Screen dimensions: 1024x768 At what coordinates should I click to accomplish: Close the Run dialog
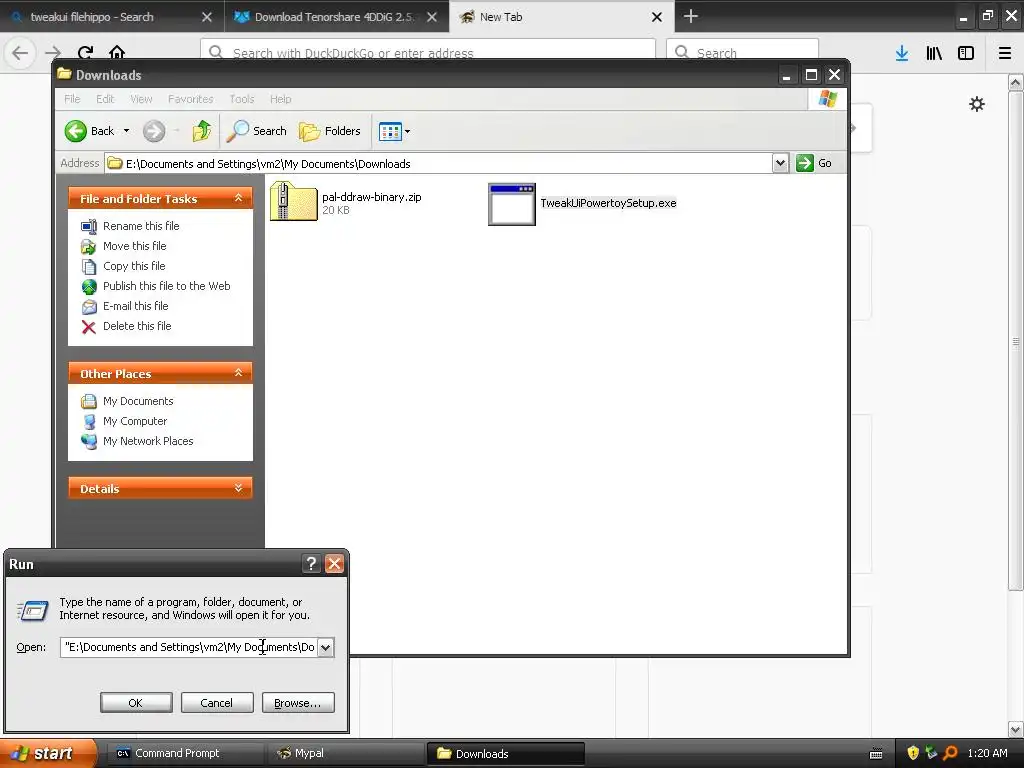pos(334,564)
